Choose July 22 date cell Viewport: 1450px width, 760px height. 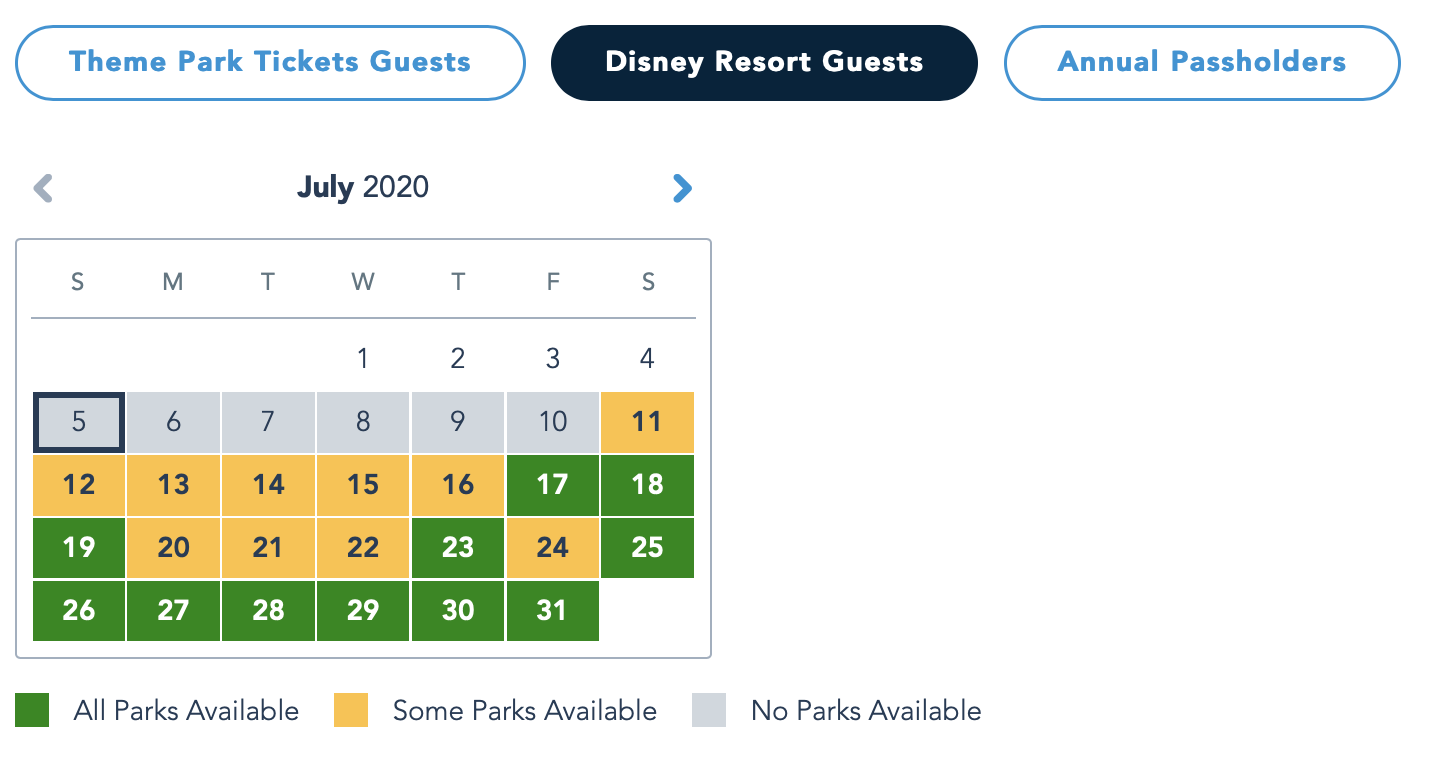pyautogui.click(x=362, y=547)
